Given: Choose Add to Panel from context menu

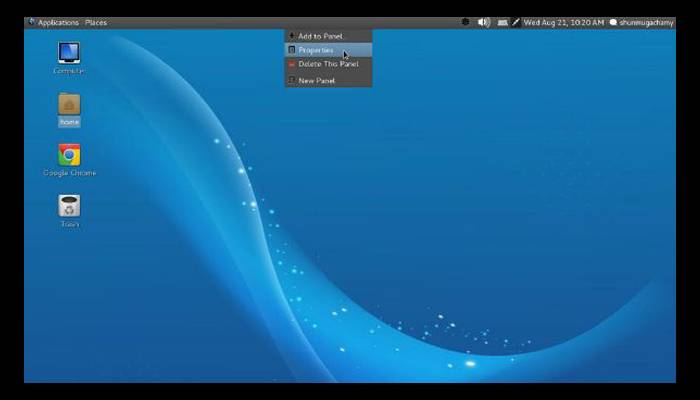Looking at the screenshot, I should click(x=329, y=36).
